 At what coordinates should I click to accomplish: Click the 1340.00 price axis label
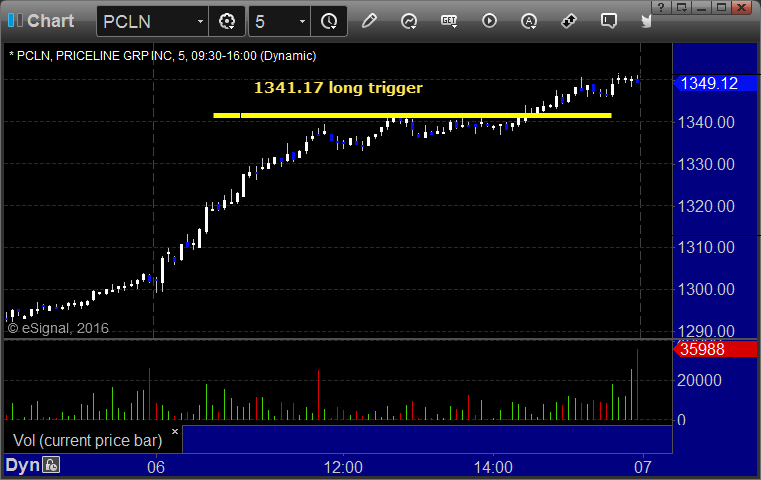tap(706, 122)
